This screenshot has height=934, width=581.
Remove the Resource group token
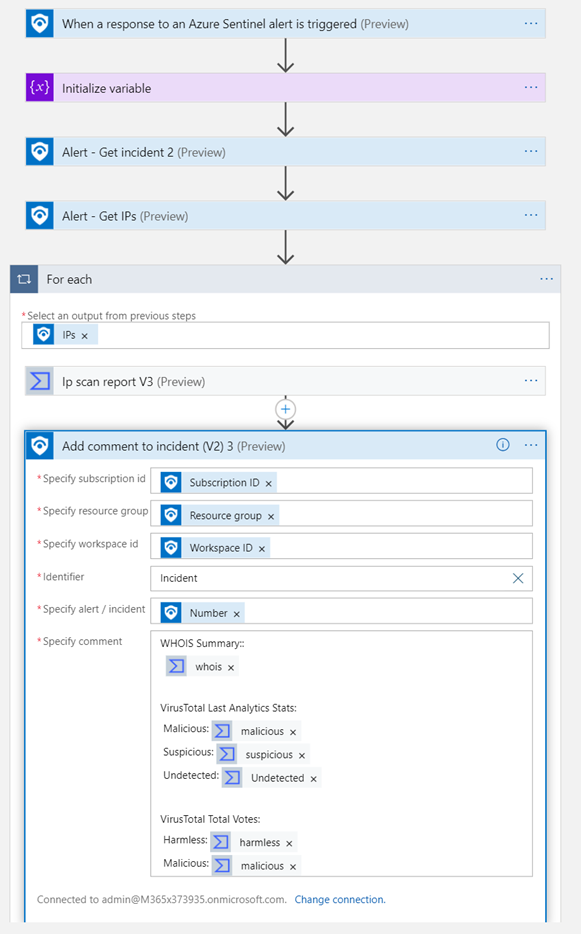(271, 516)
